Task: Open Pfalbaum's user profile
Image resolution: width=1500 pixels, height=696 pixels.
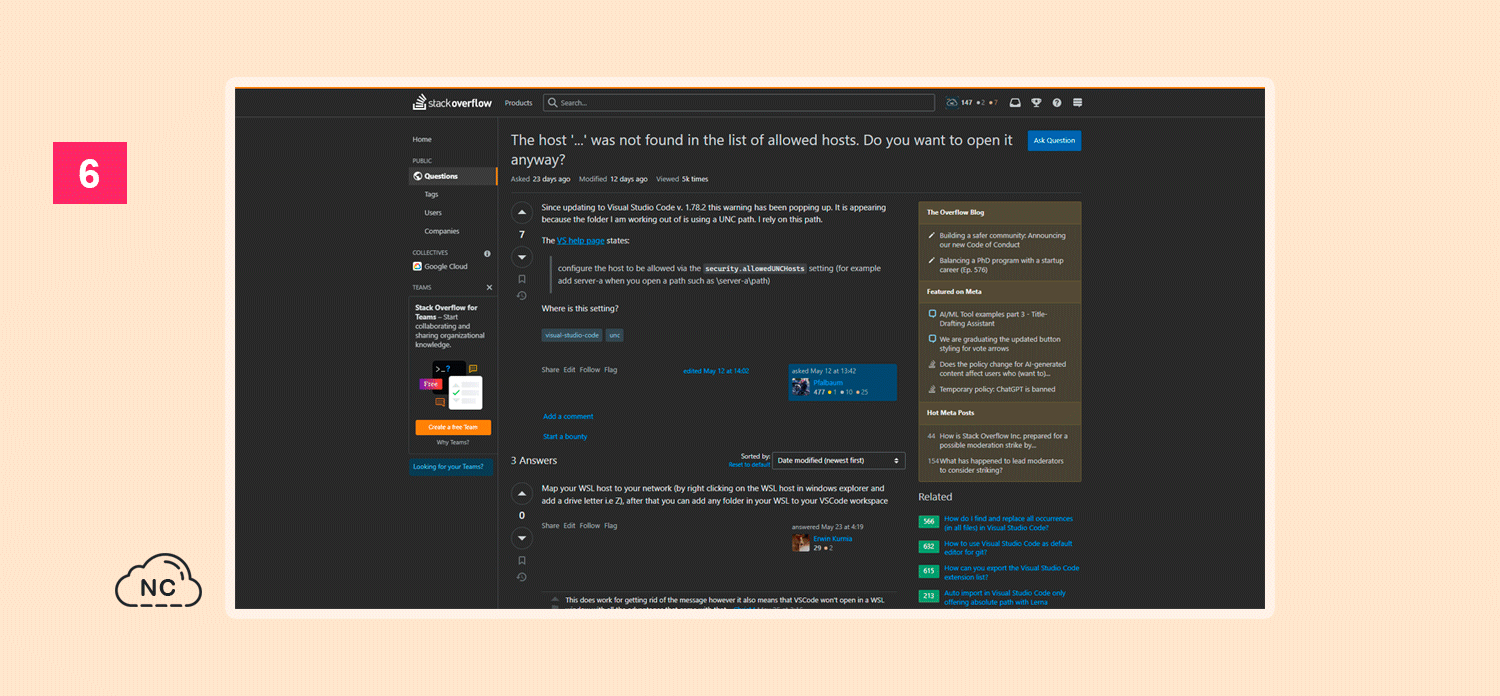Action: 828,382
